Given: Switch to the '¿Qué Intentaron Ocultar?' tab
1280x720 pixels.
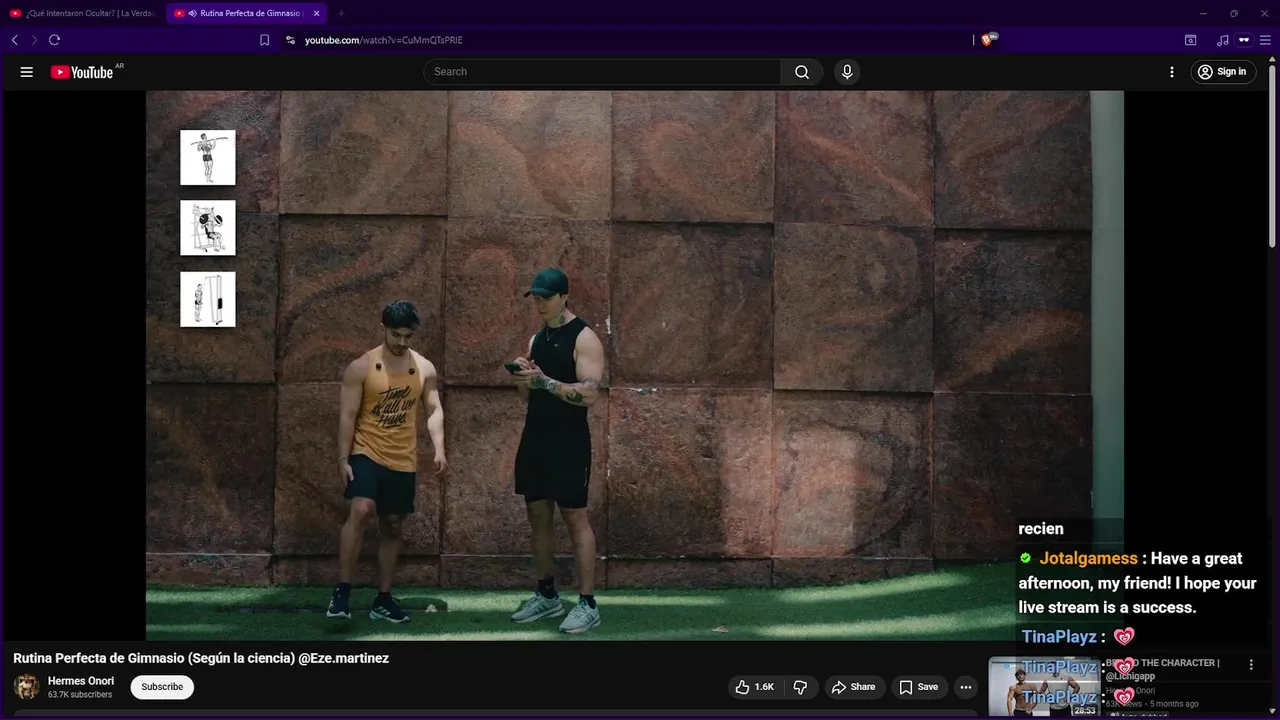Looking at the screenshot, I should point(84,13).
